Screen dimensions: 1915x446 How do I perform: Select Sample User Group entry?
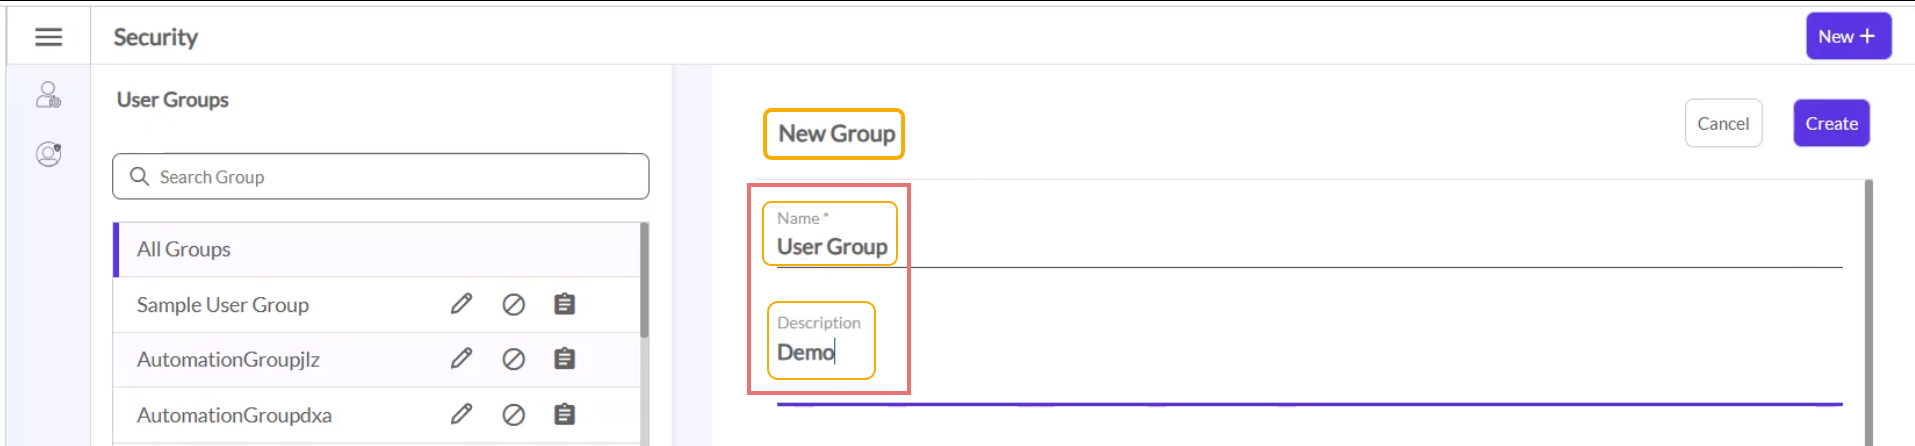(223, 305)
